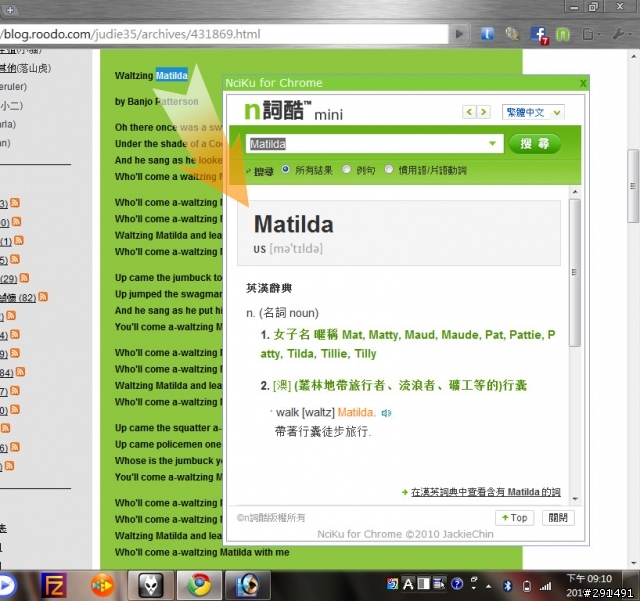Open the Chrome taskbar button
Image resolution: width=640 pixels, height=601 pixels.
[x=199, y=586]
